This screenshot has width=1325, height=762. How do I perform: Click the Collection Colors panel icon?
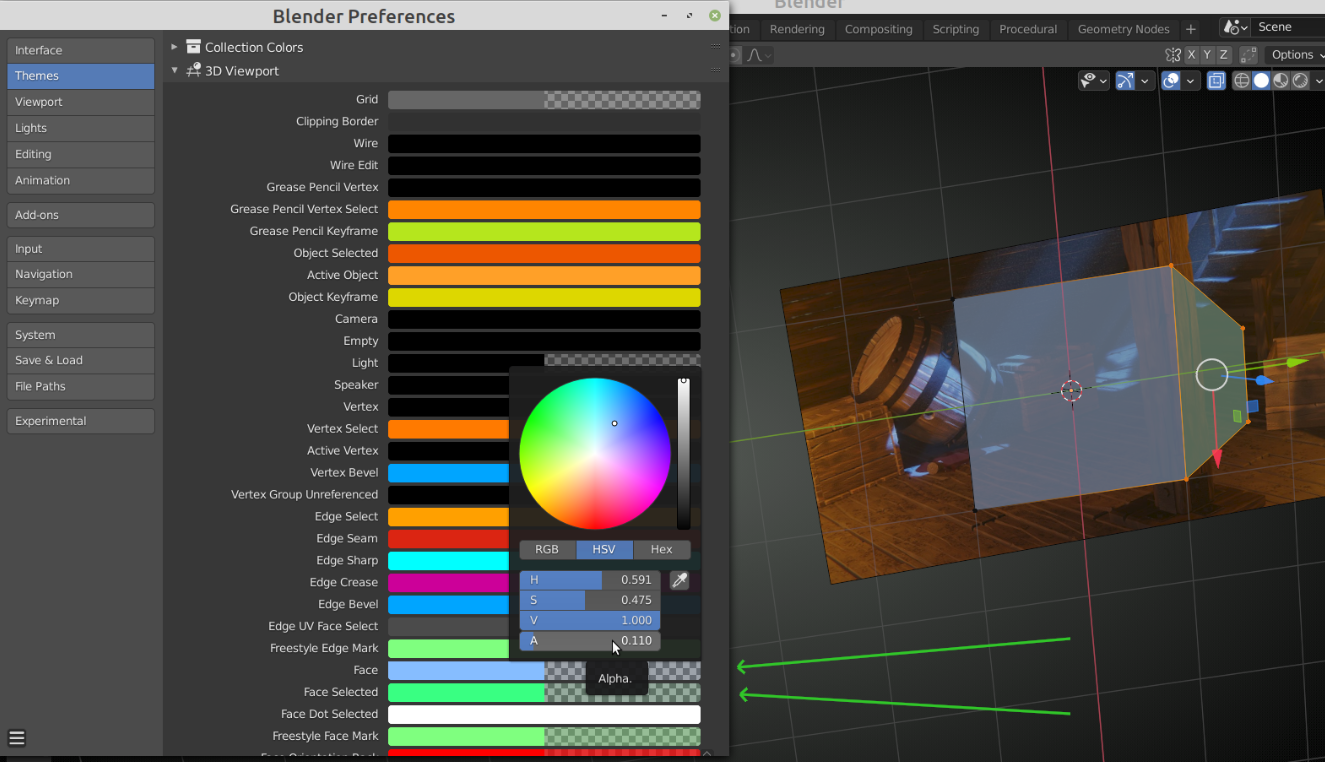[x=193, y=47]
